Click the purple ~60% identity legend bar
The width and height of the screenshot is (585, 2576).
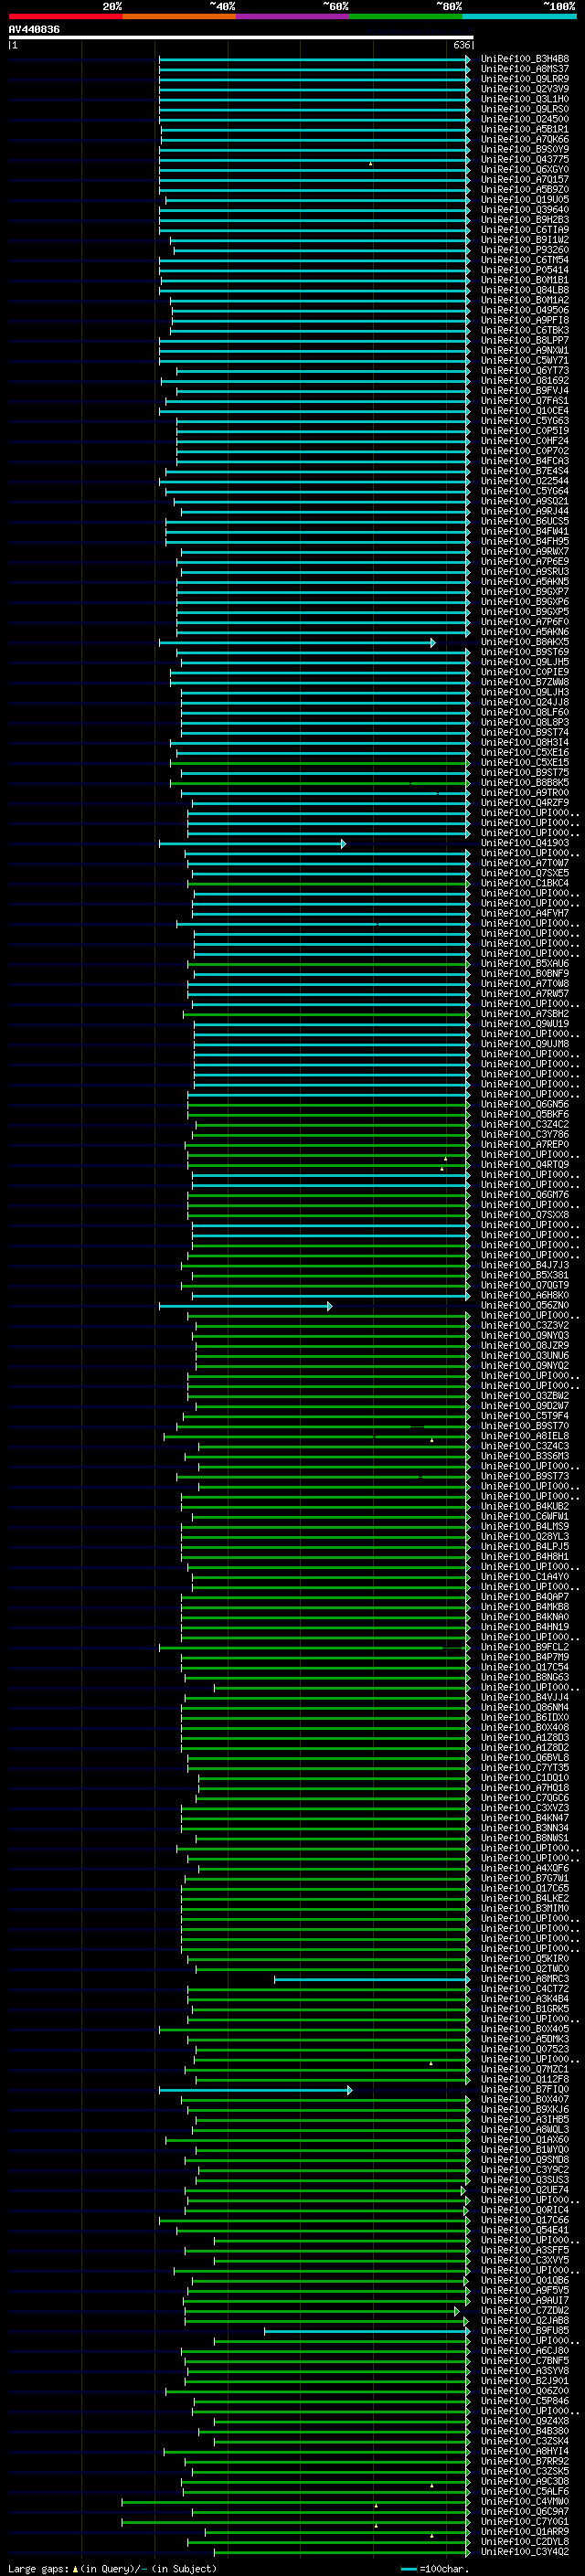pyautogui.click(x=293, y=17)
